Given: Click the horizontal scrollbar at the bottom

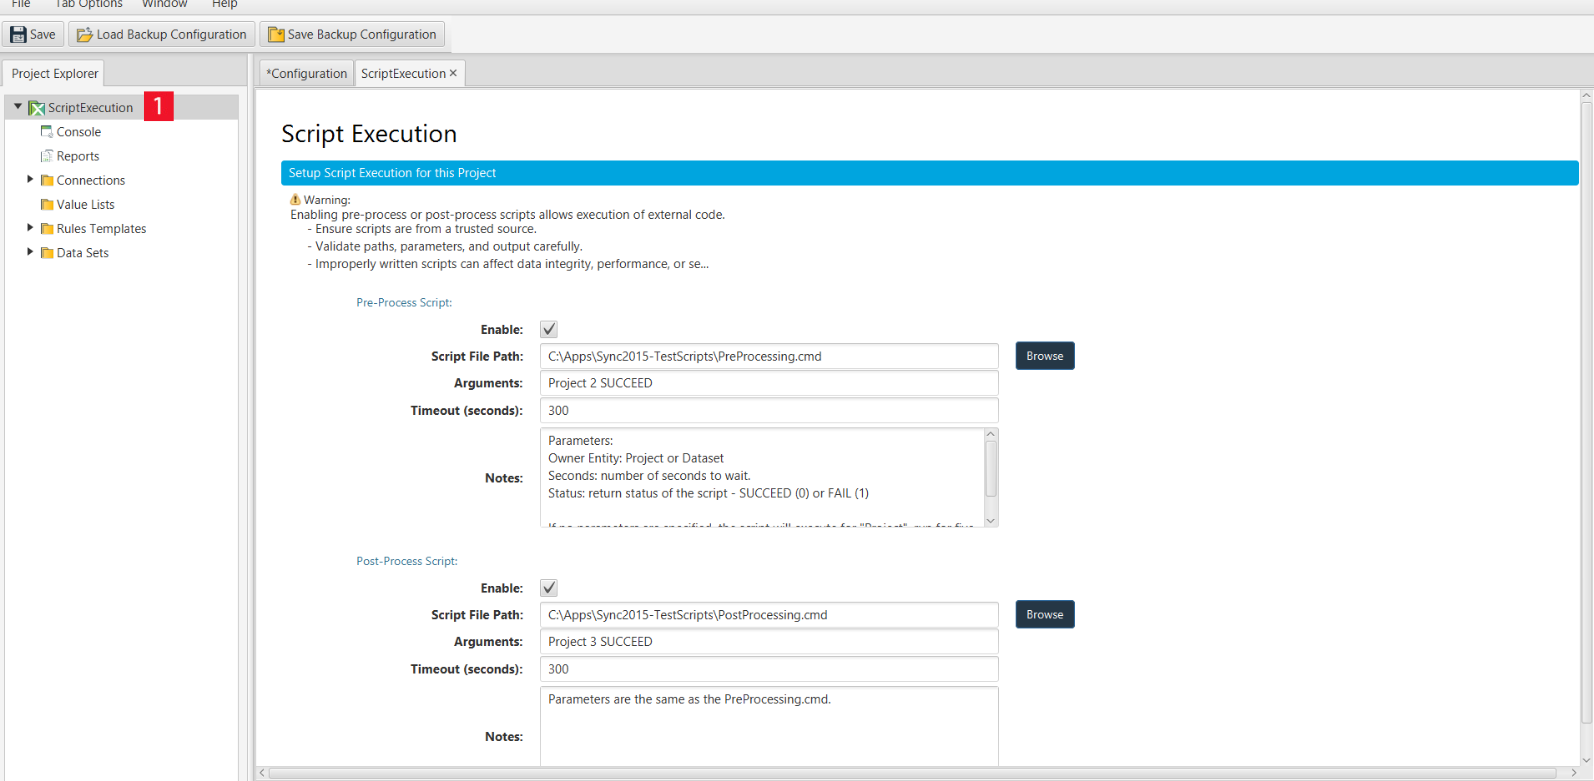Looking at the screenshot, I should click(912, 773).
